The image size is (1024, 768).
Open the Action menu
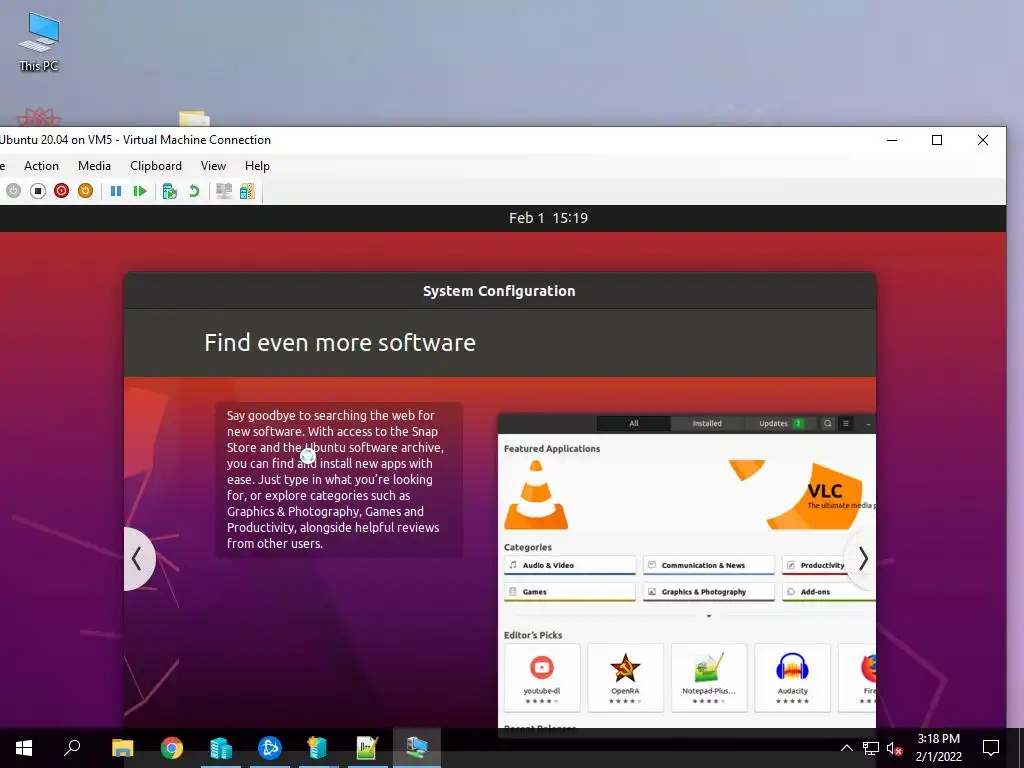click(x=41, y=166)
